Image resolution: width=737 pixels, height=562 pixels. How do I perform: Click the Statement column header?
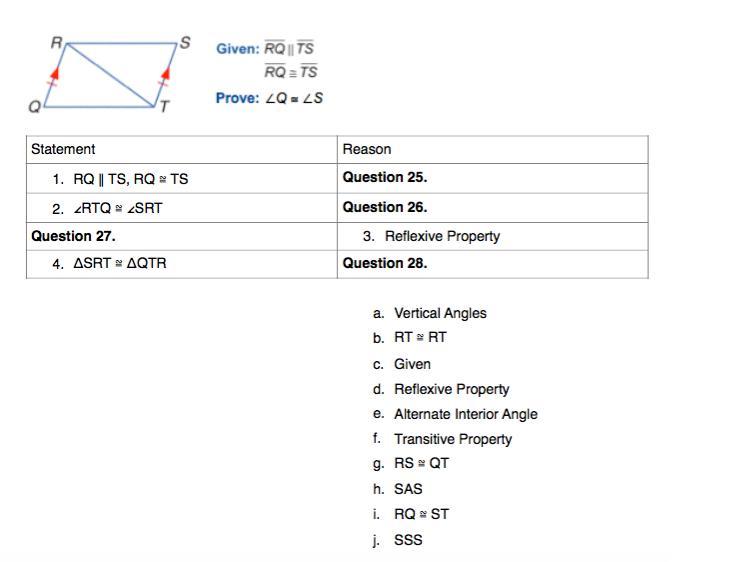[63, 149]
